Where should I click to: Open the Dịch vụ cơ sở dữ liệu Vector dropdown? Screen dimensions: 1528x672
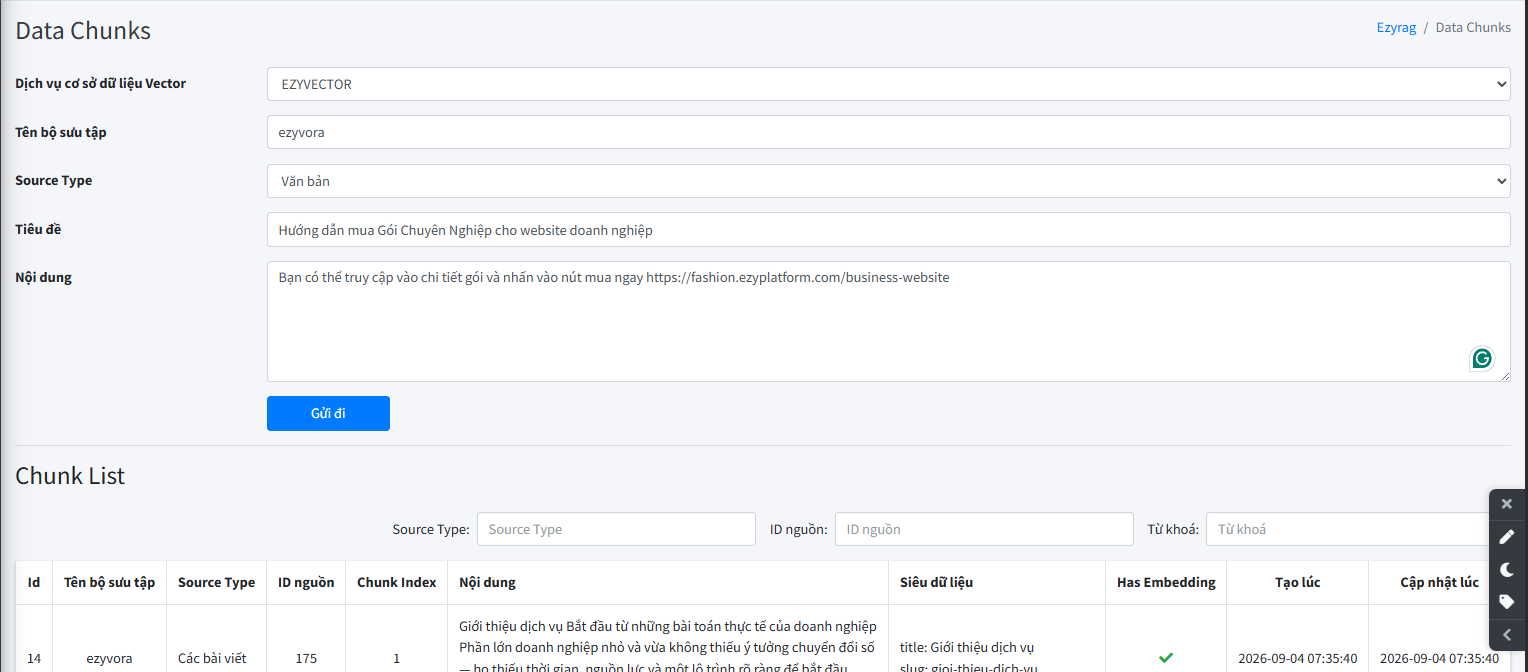pos(888,84)
